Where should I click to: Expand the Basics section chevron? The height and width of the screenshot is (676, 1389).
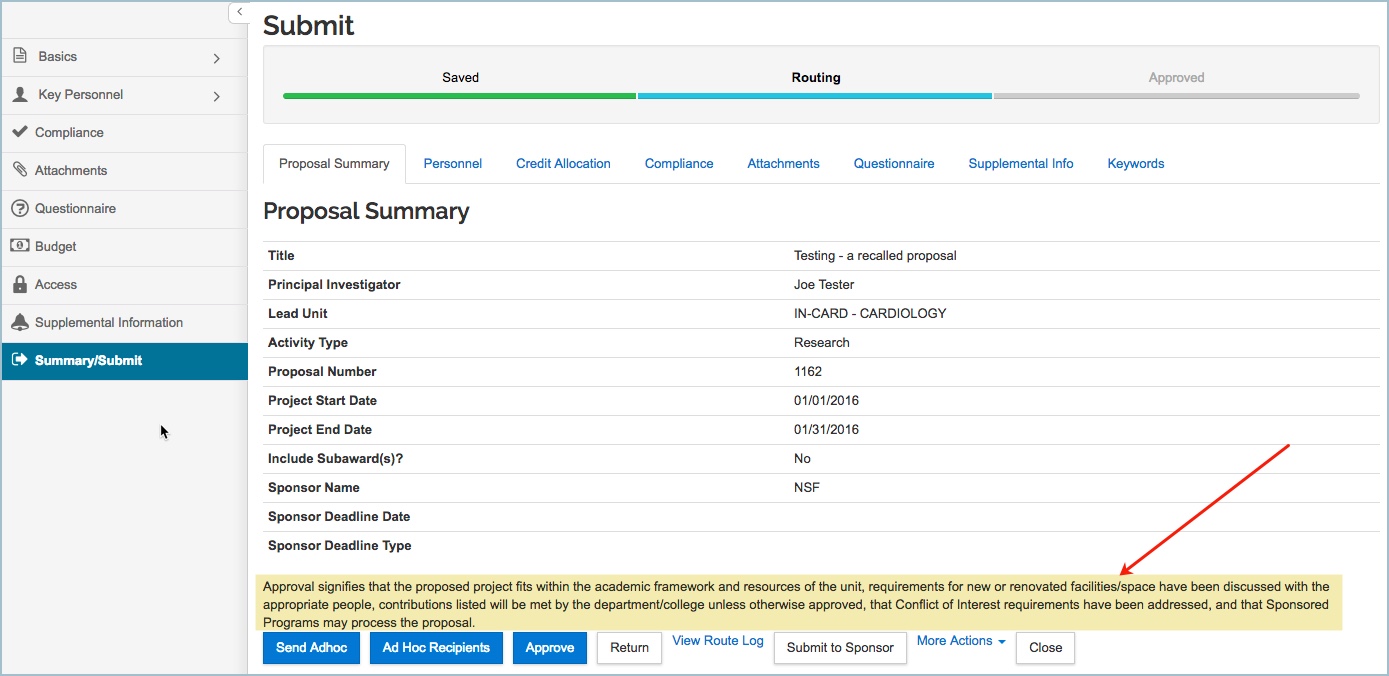click(217, 58)
